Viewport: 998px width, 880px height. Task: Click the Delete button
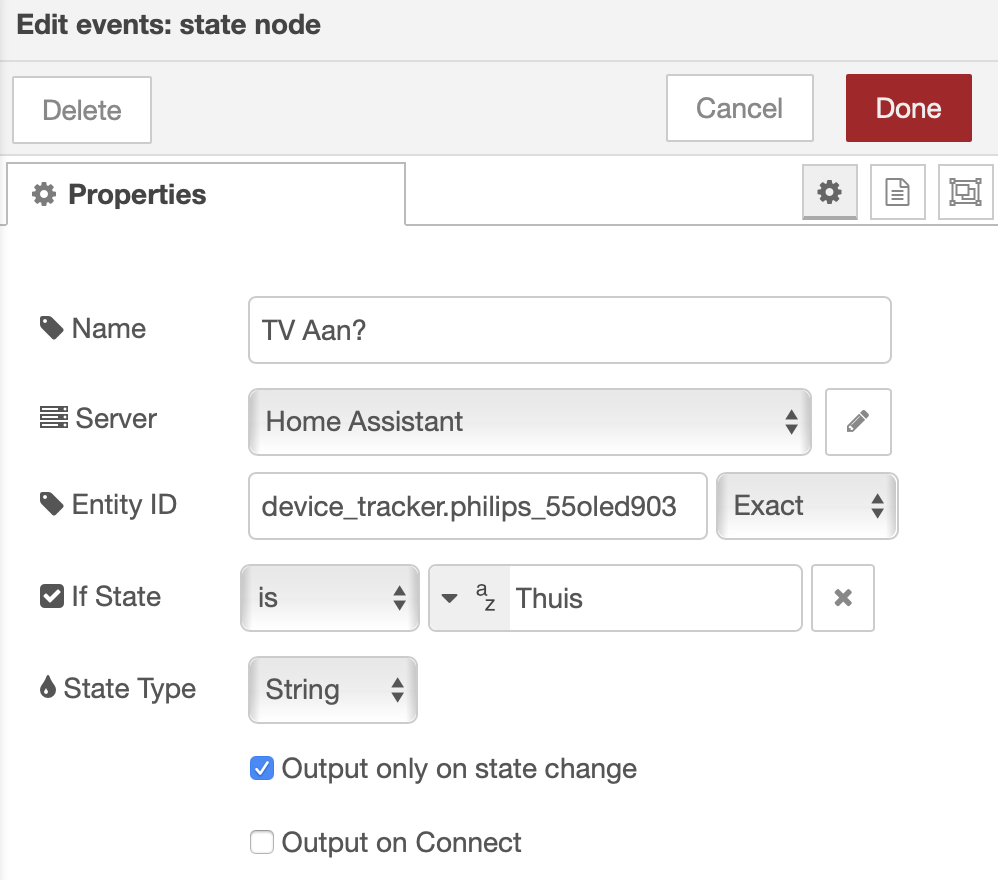pos(82,110)
